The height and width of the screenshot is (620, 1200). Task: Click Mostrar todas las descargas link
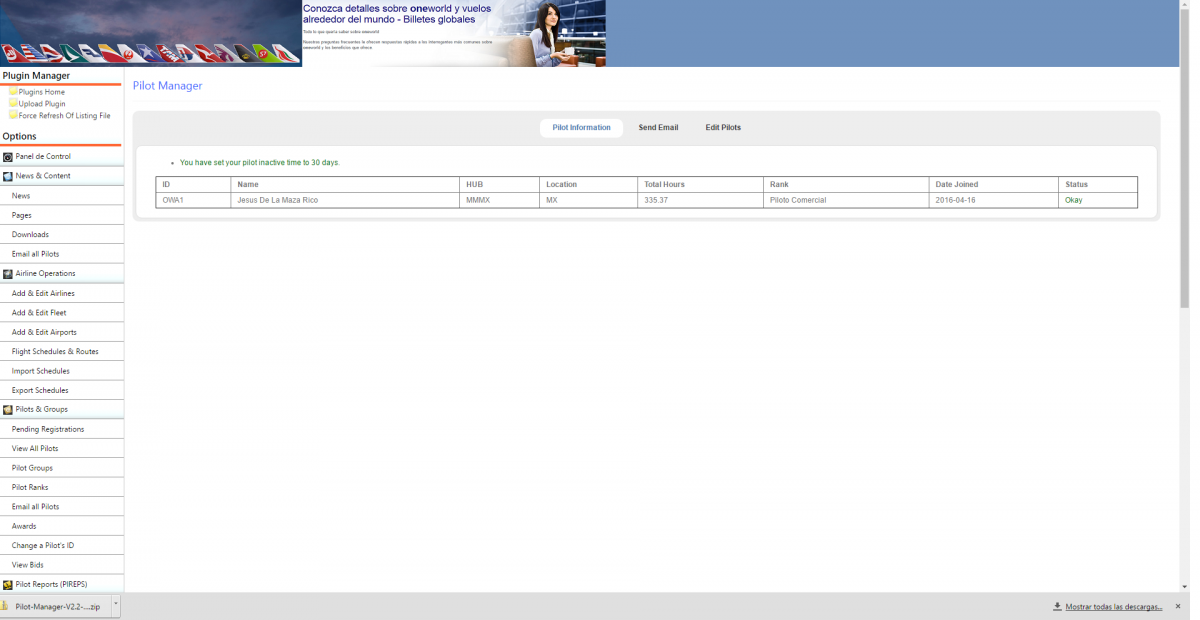[x=1114, y=606]
